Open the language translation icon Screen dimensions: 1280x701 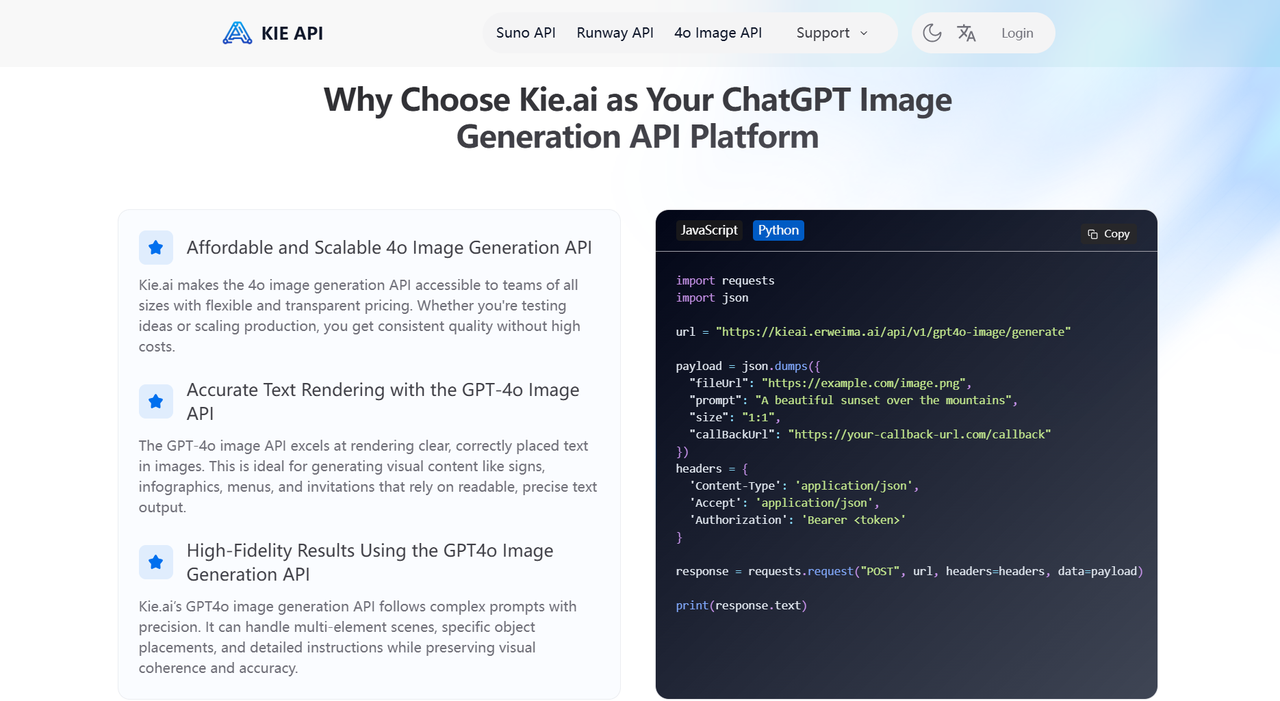pos(966,33)
